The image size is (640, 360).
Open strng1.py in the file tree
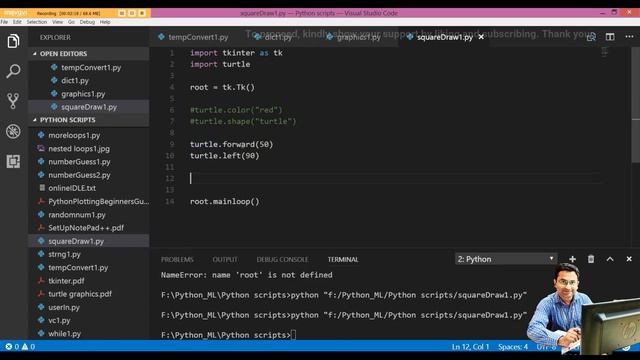(89, 254)
